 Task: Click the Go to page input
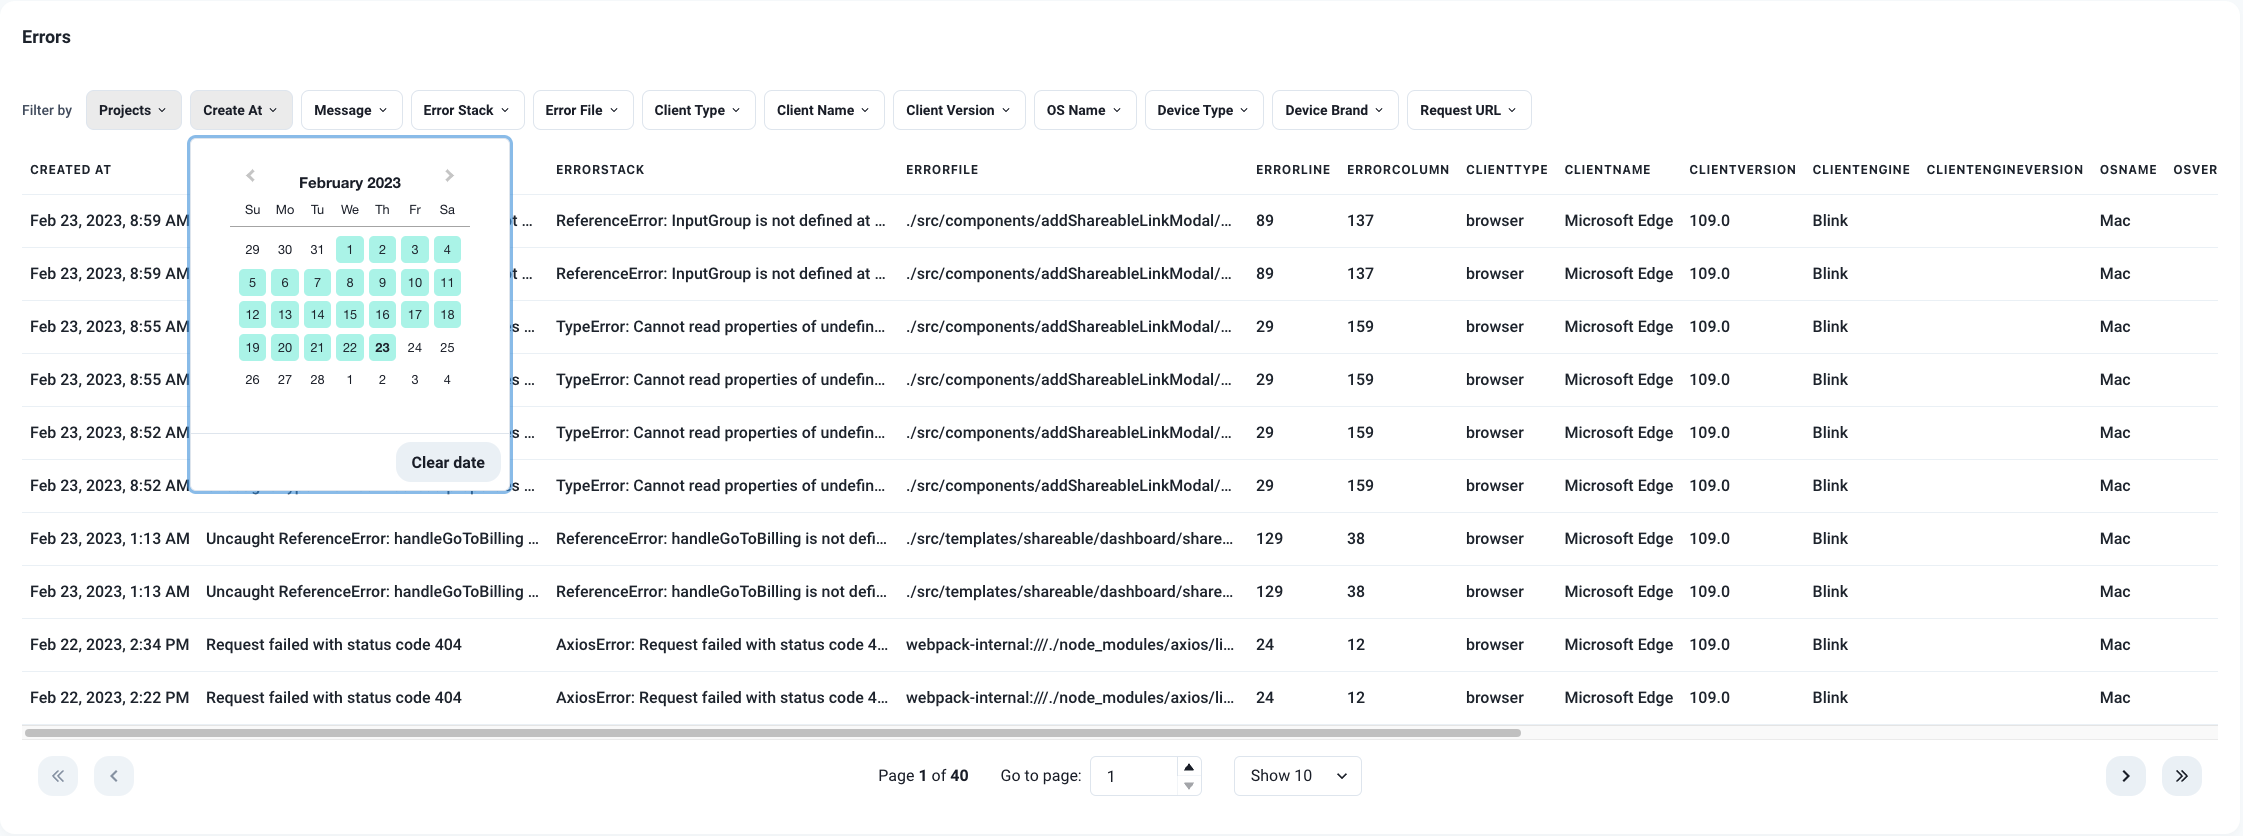pos(1134,776)
